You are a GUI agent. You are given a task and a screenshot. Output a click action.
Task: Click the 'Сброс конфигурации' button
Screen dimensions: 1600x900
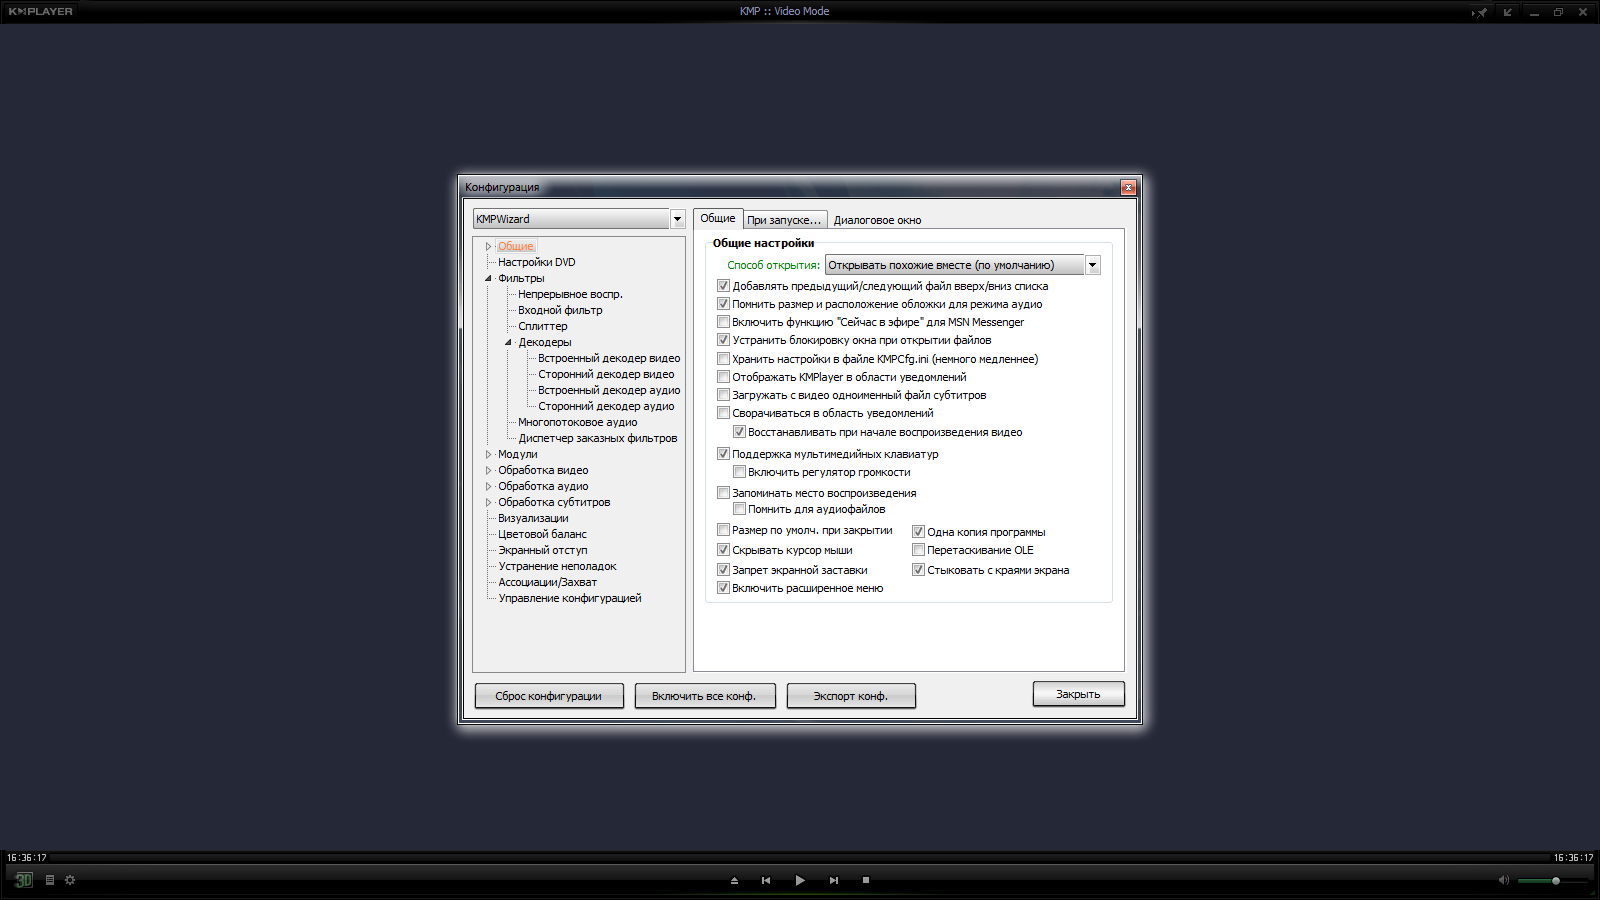click(548, 696)
